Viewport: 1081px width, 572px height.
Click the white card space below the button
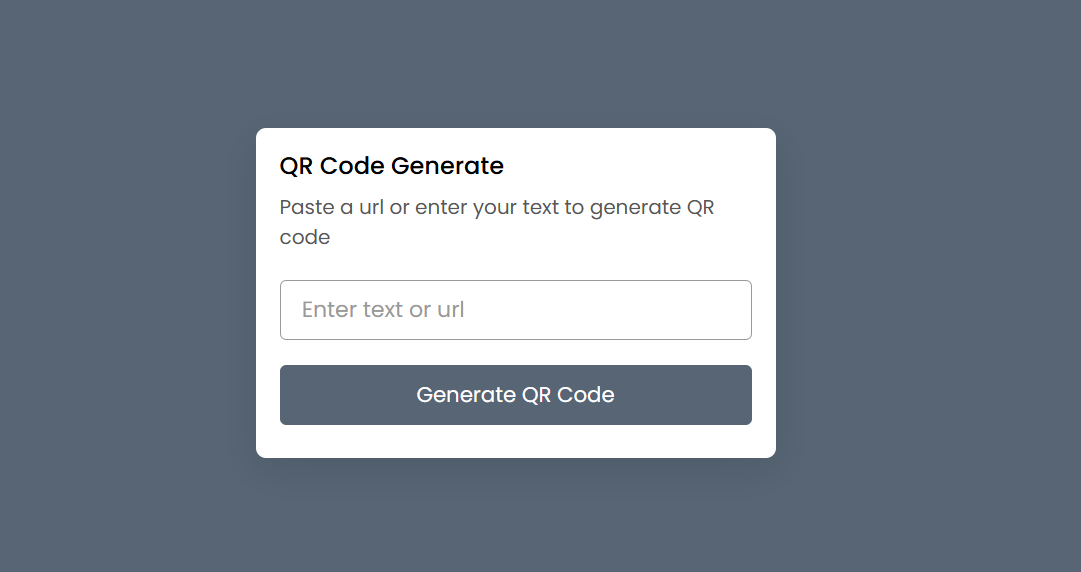point(515,442)
